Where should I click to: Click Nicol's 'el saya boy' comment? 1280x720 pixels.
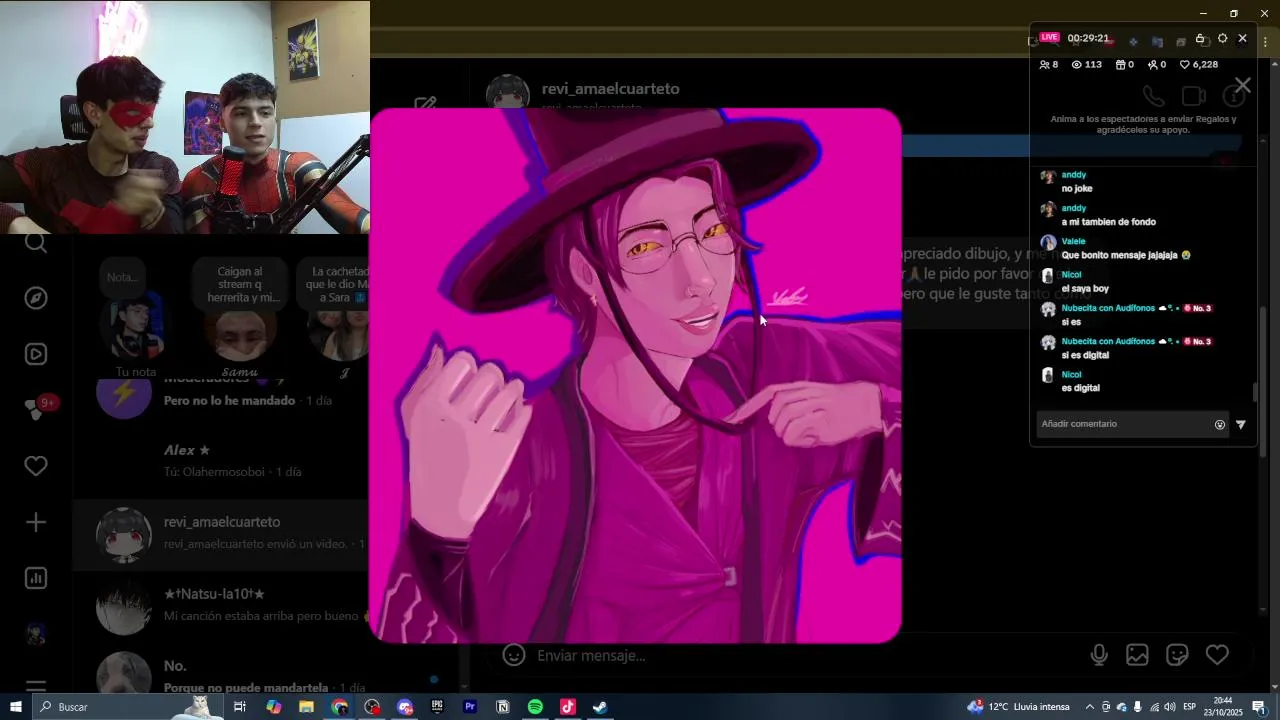(x=1085, y=288)
